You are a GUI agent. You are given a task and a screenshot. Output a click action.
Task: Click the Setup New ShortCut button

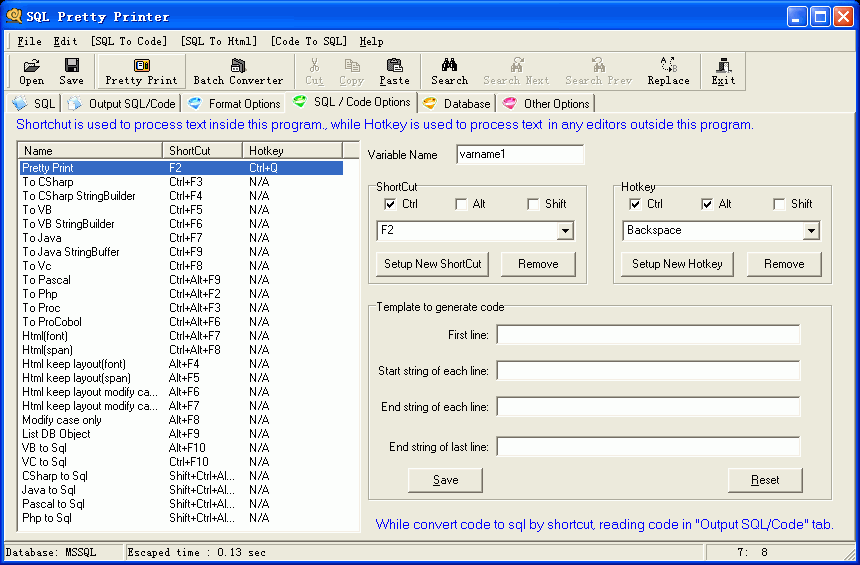coord(432,264)
